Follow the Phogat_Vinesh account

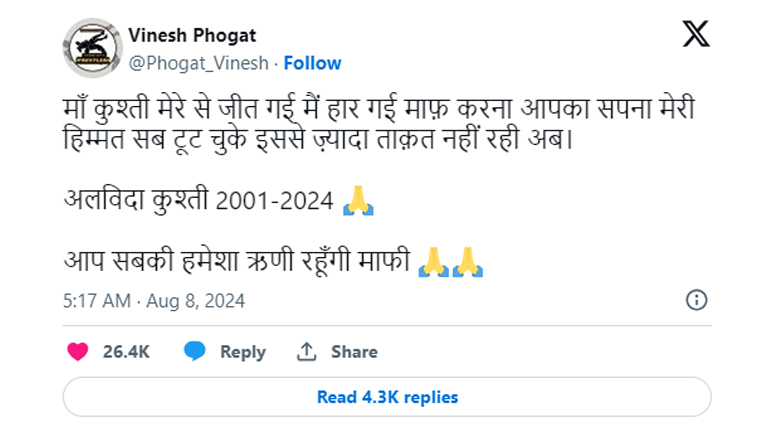tap(312, 63)
